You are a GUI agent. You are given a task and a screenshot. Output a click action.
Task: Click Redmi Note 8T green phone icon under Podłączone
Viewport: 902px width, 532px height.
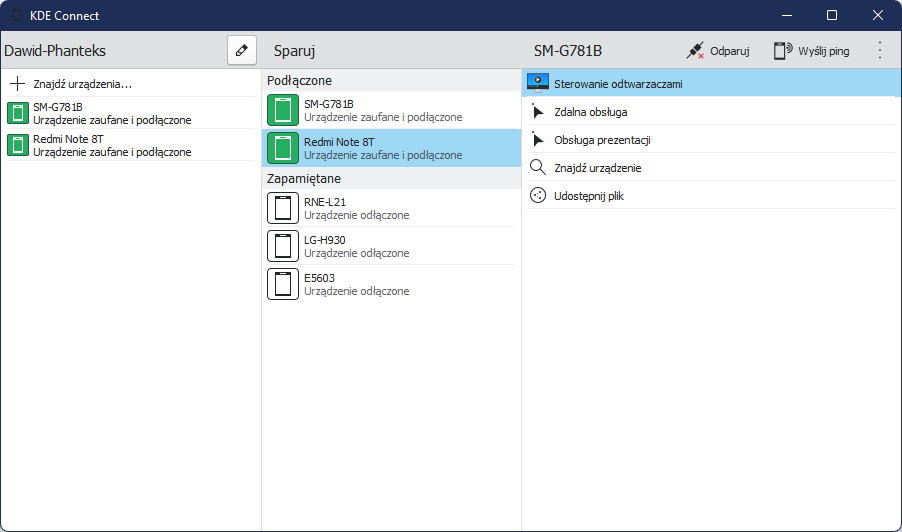click(282, 148)
